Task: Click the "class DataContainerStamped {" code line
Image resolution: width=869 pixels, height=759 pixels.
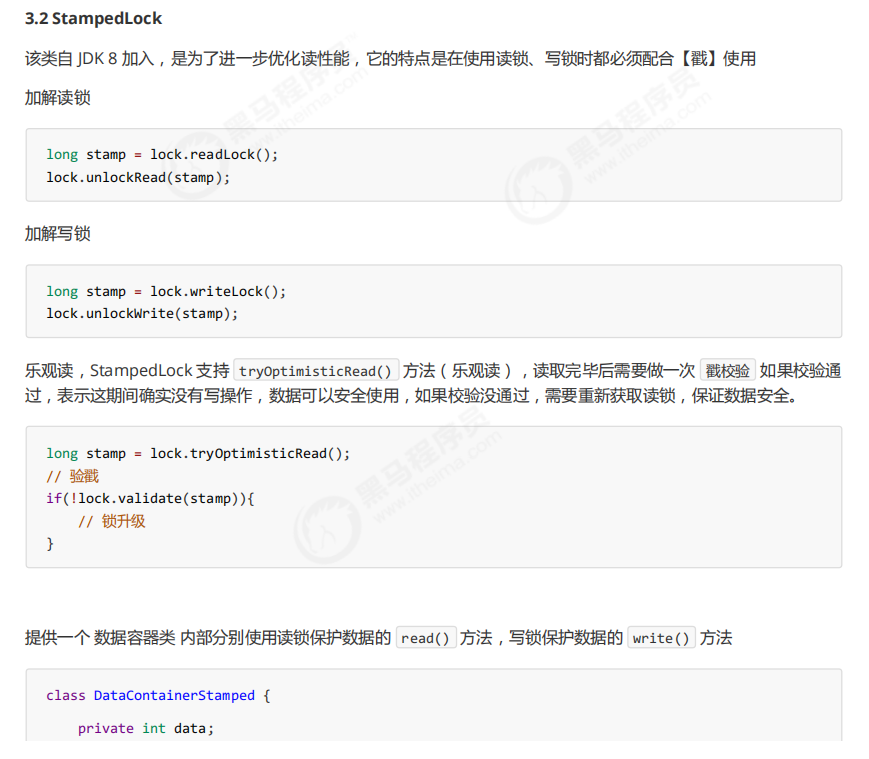Action: tap(158, 695)
